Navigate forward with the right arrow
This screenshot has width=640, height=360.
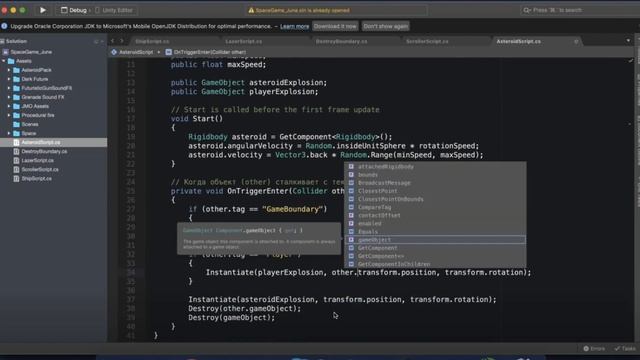pos(122,41)
